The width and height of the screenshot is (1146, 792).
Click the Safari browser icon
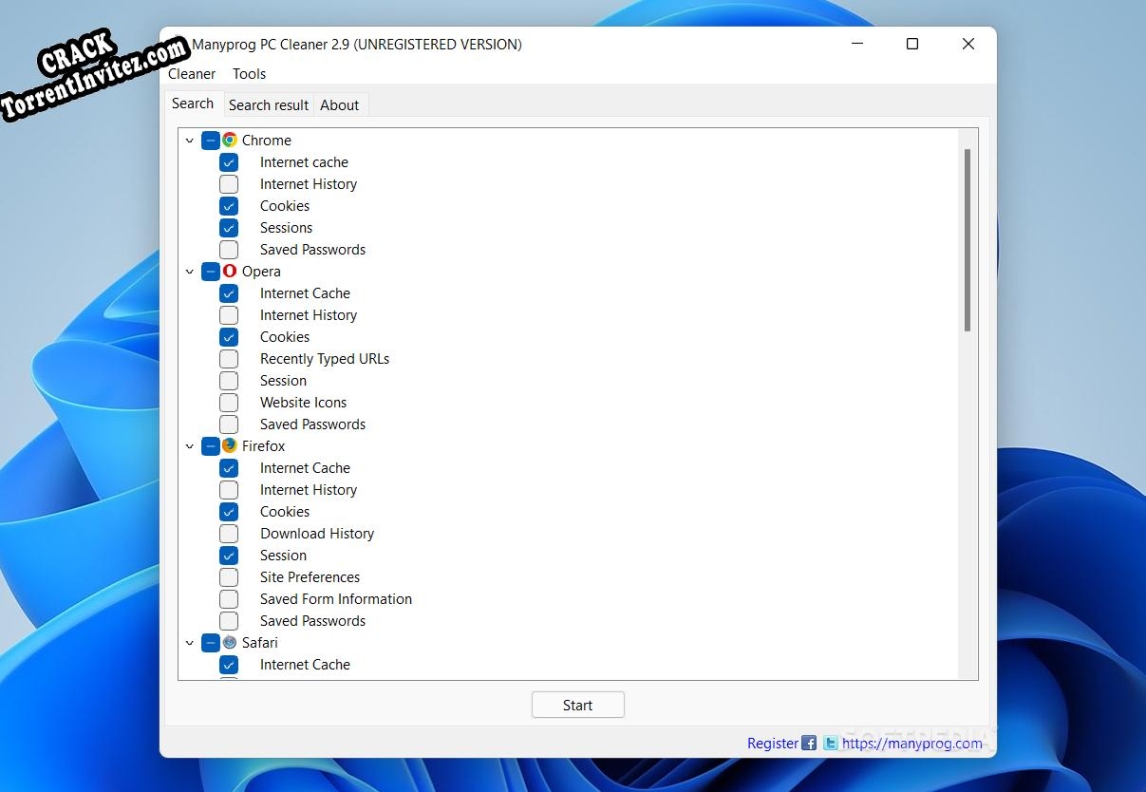[228, 643]
